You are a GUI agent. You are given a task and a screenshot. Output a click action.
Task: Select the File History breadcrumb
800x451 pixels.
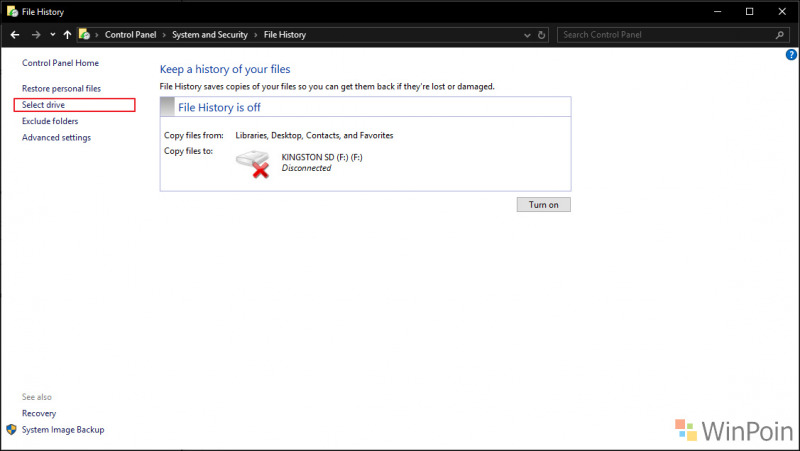(x=285, y=35)
